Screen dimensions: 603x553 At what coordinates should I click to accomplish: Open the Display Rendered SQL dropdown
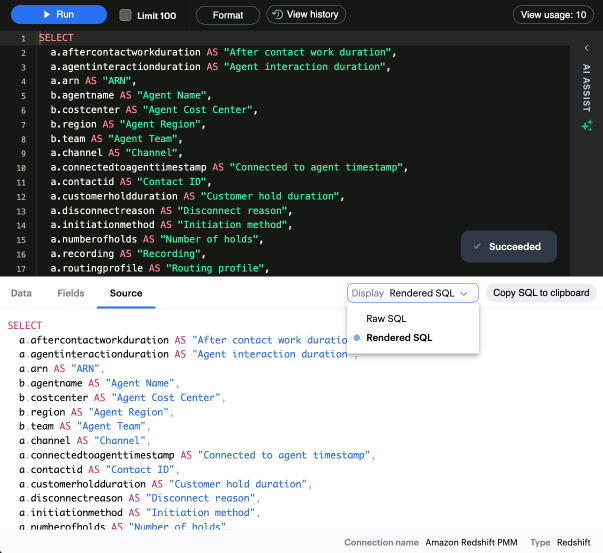click(412, 293)
